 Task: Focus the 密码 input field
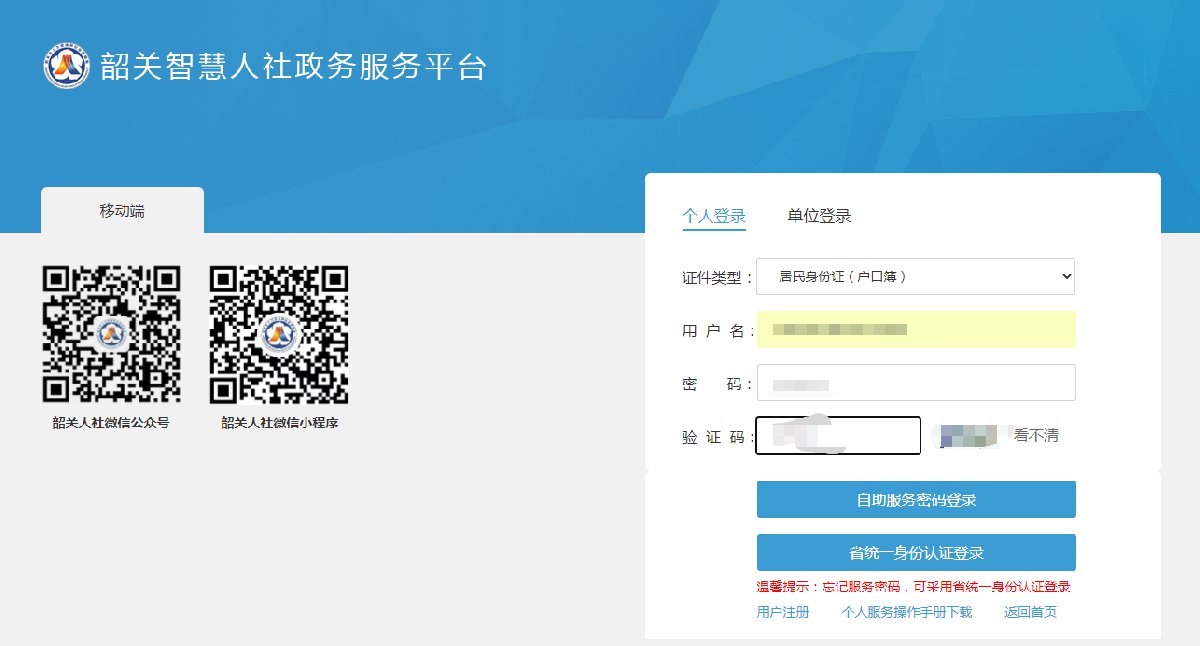coord(915,383)
